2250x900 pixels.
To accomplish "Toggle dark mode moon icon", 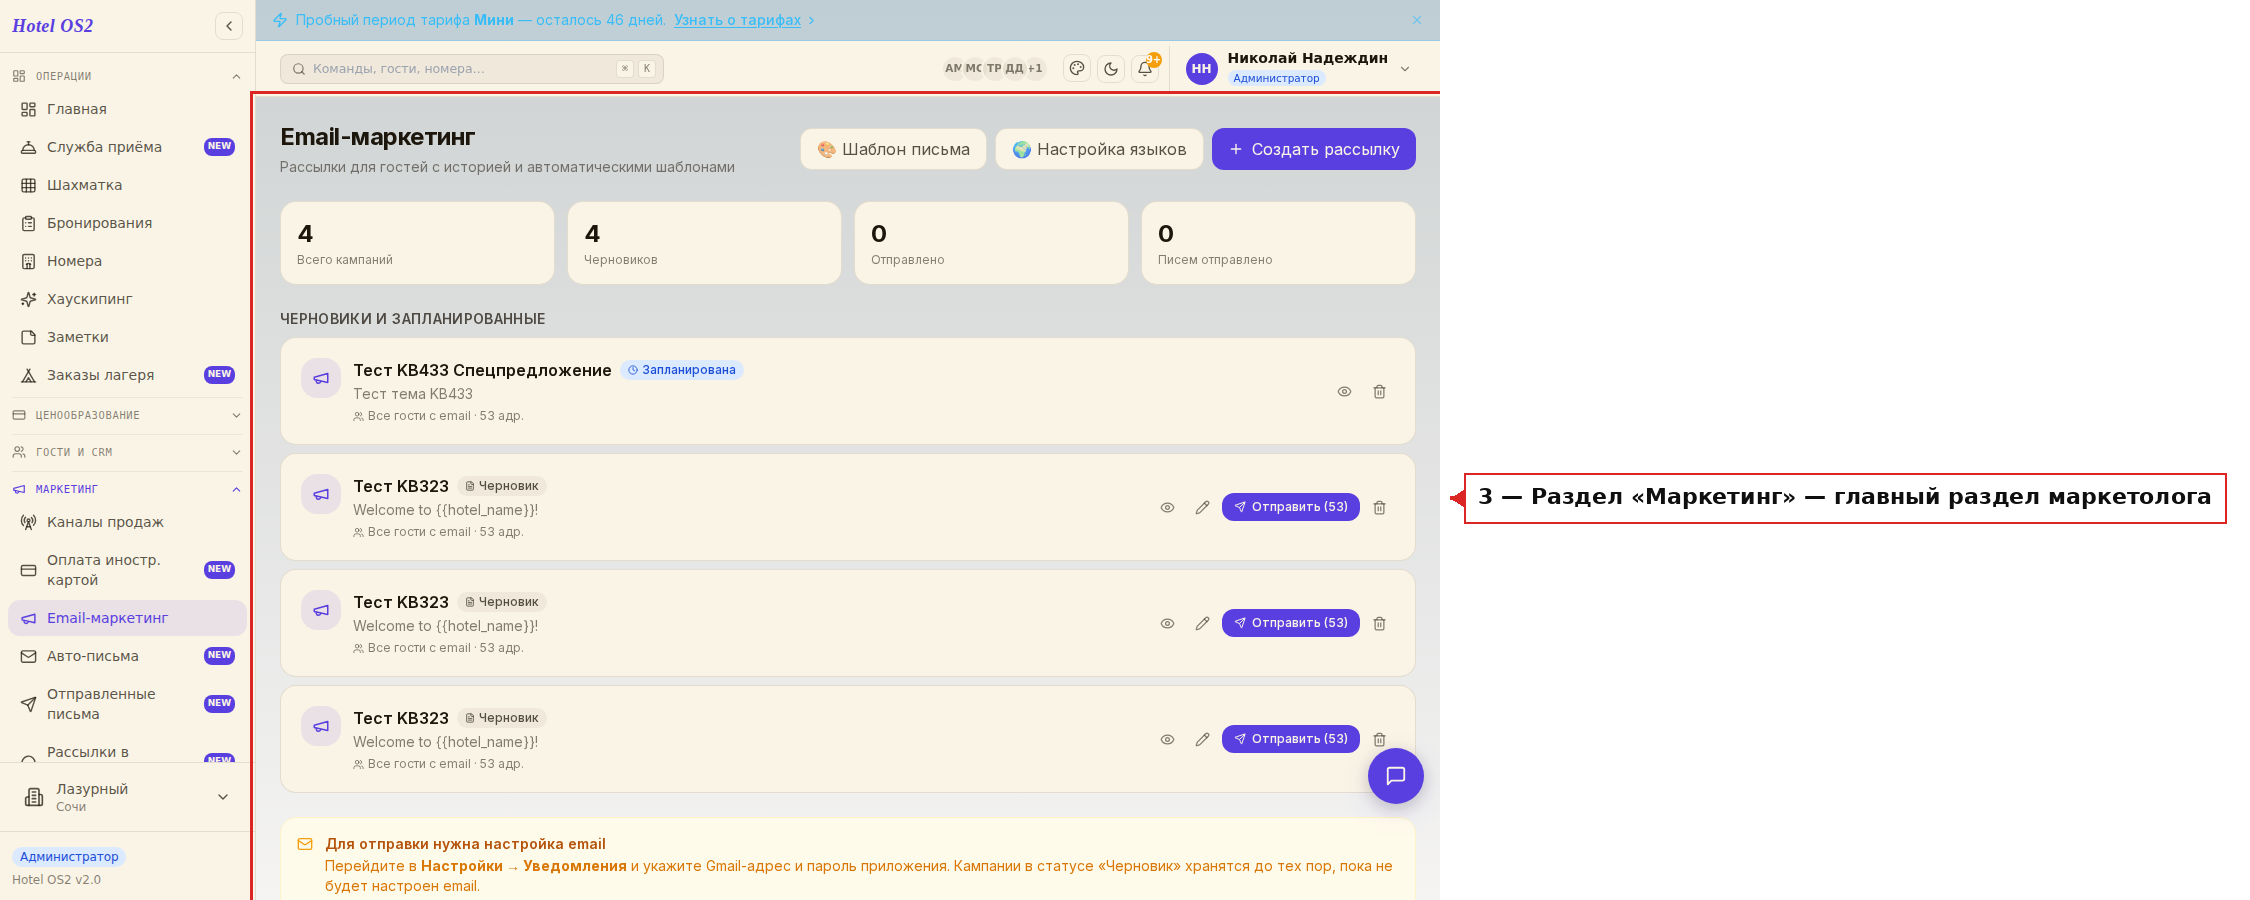I will 1111,69.
